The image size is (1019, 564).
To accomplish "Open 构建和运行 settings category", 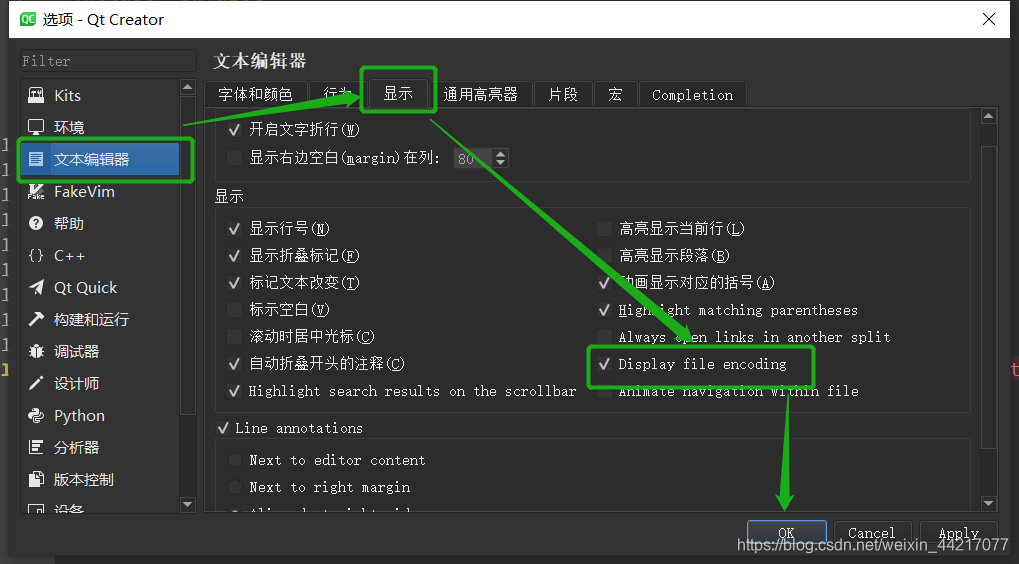I will pyautogui.click(x=99, y=319).
